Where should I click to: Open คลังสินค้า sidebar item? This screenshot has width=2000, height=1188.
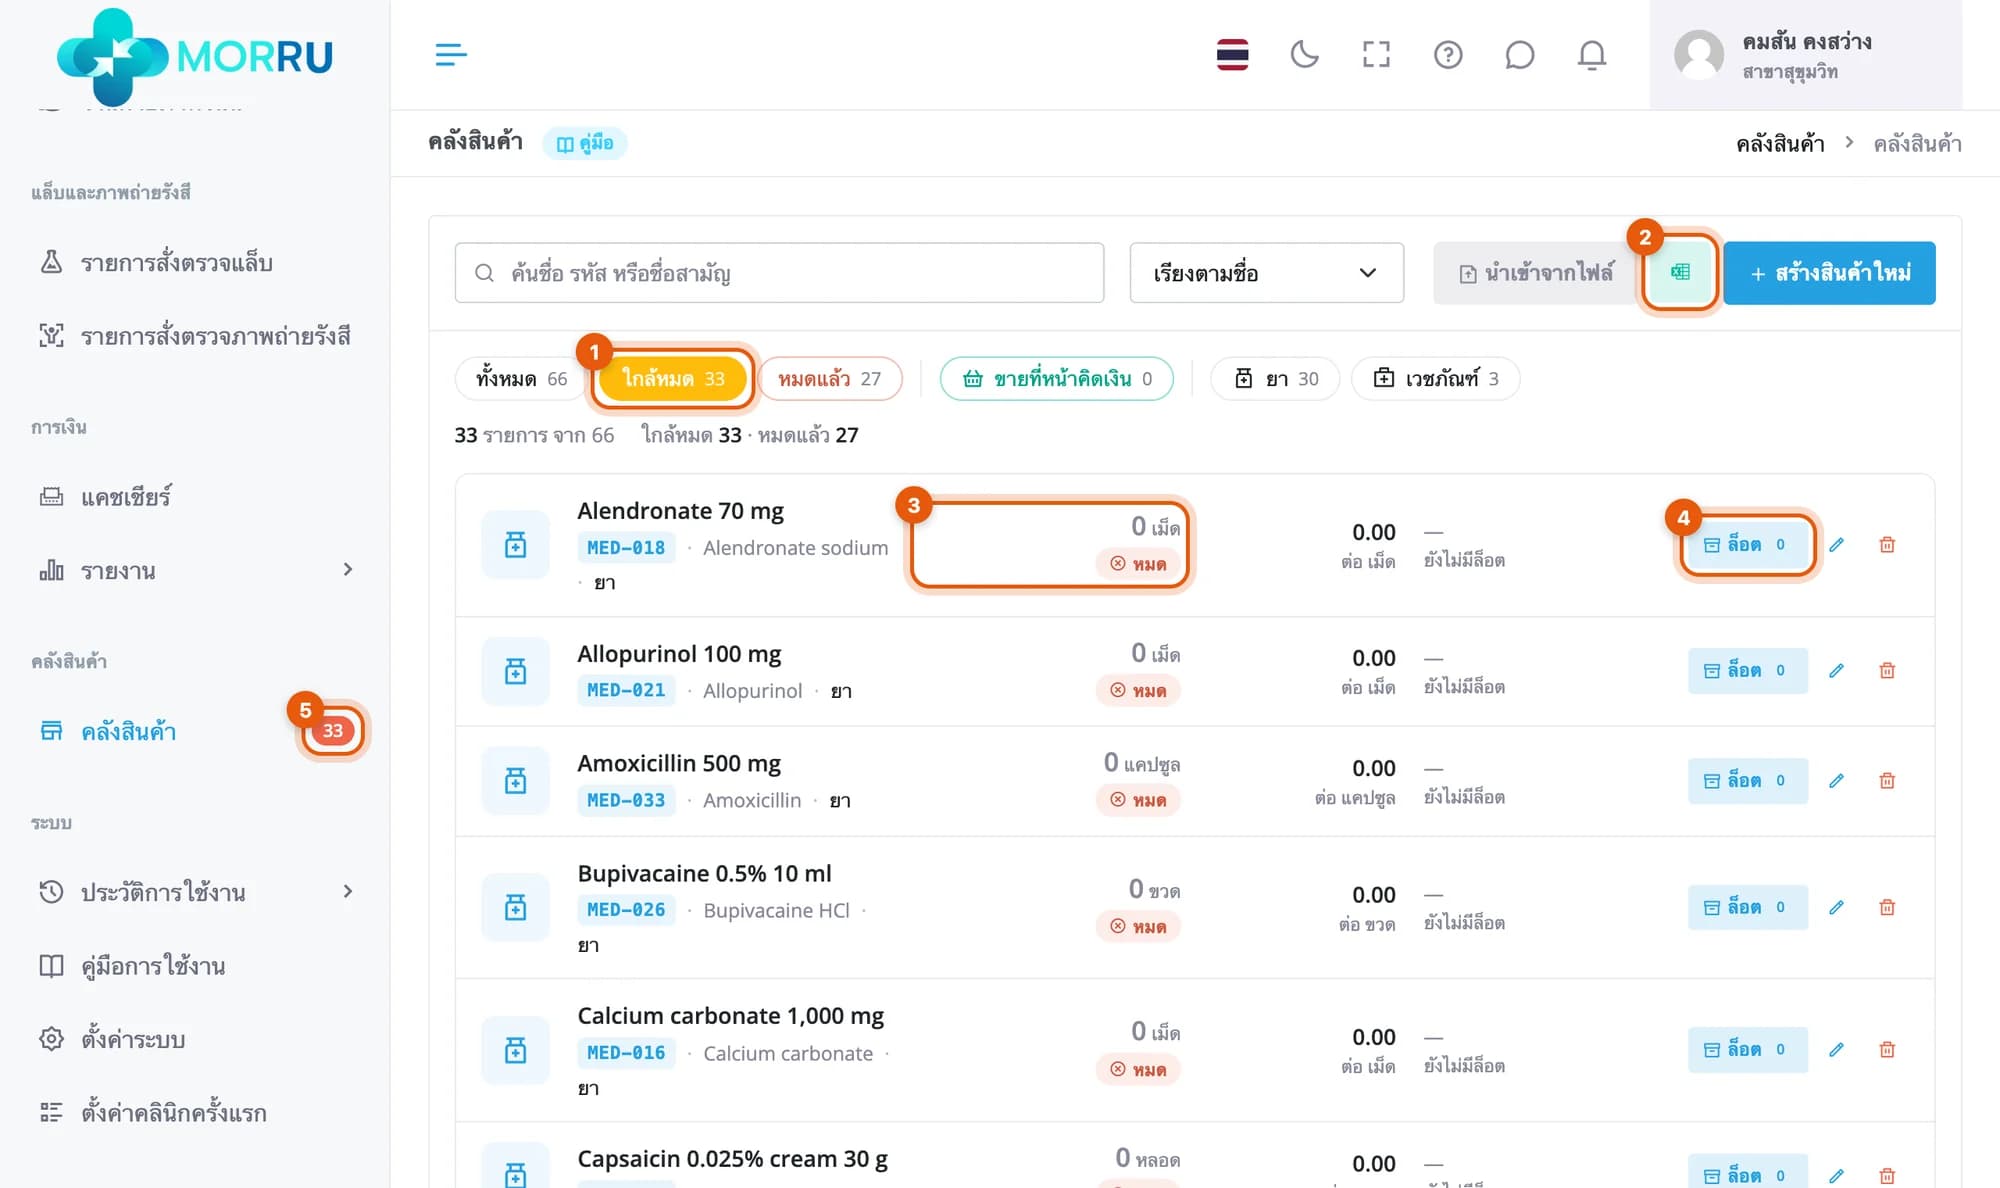(195, 731)
